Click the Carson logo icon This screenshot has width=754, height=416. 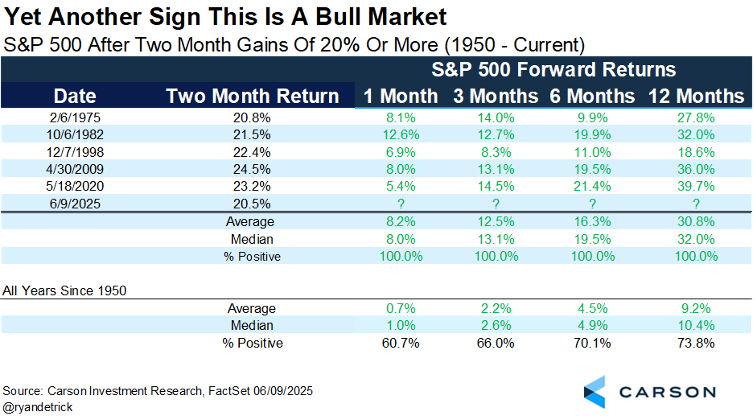[x=596, y=391]
